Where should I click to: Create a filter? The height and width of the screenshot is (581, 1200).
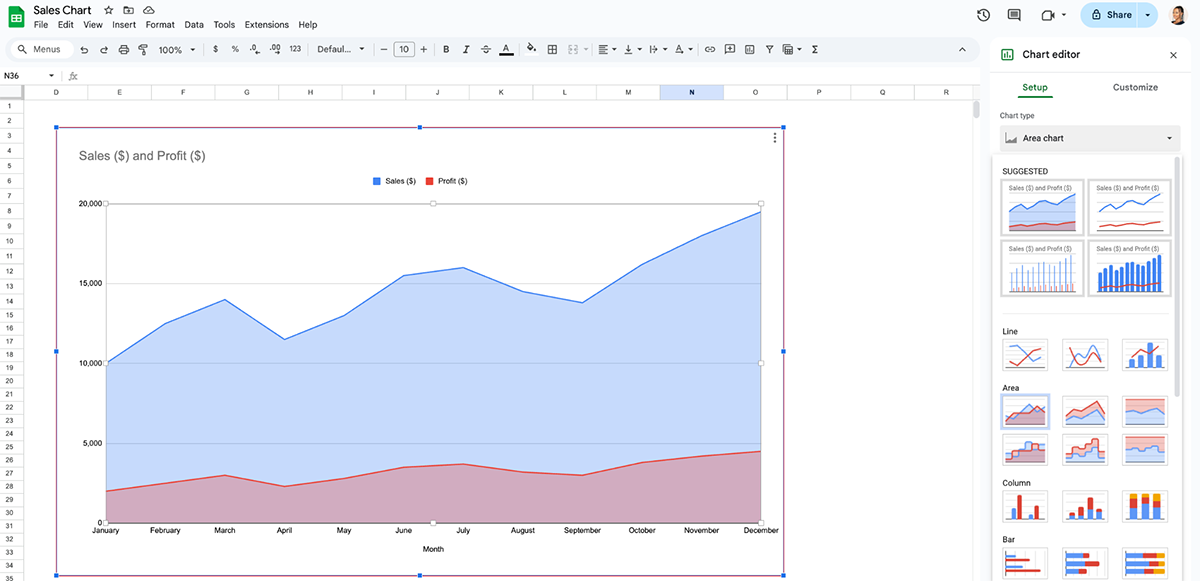(769, 48)
